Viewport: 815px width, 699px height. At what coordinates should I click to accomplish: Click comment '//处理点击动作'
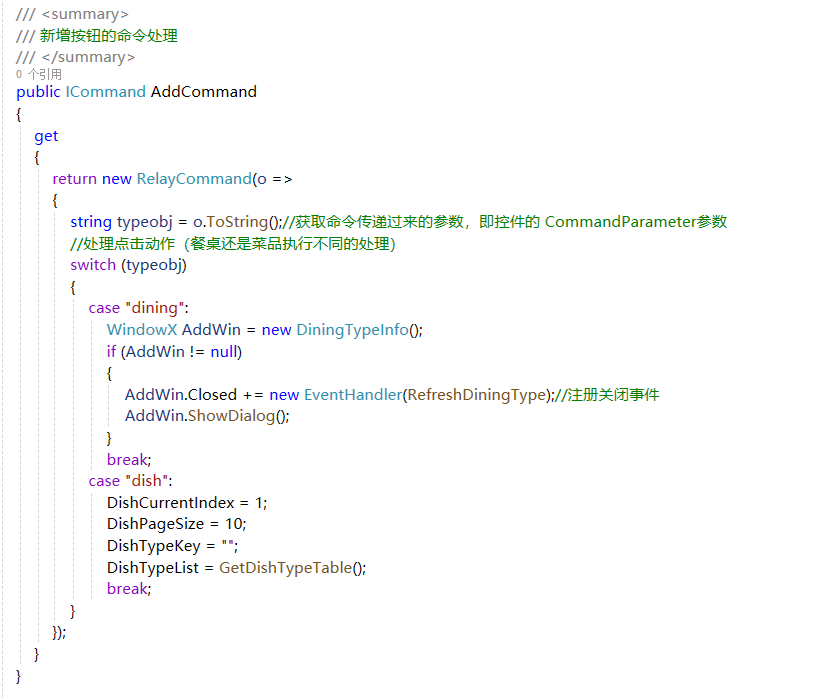[x=123, y=244]
